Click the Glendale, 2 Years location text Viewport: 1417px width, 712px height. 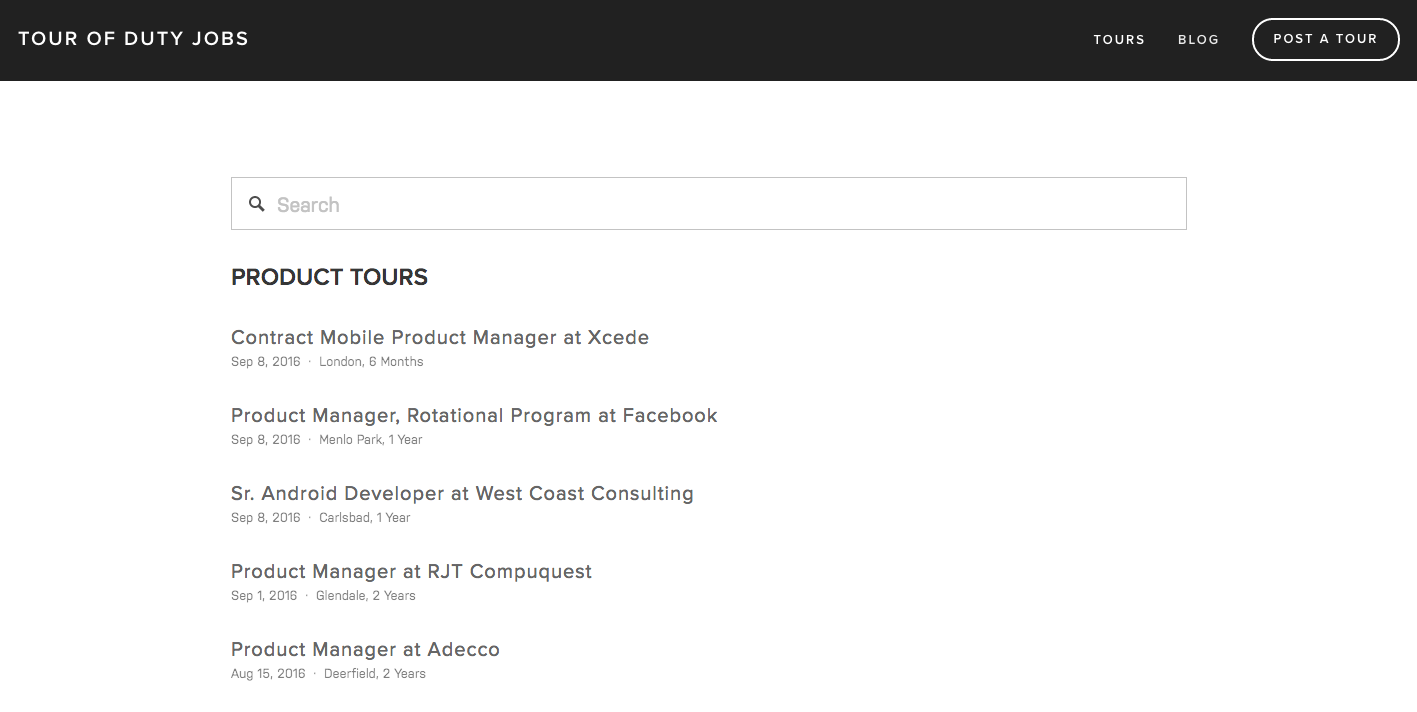(364, 595)
